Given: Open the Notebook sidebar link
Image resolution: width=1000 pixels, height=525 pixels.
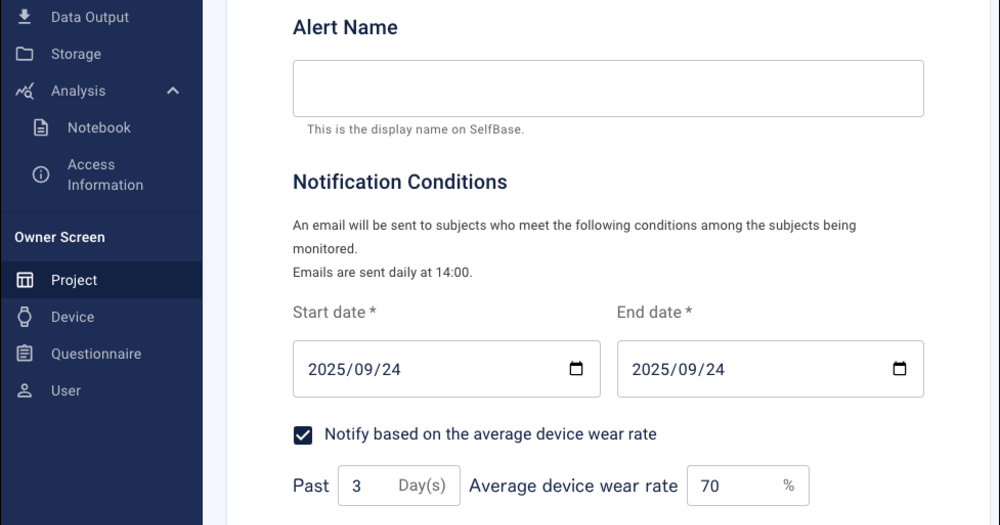Looking at the screenshot, I should (x=99, y=128).
